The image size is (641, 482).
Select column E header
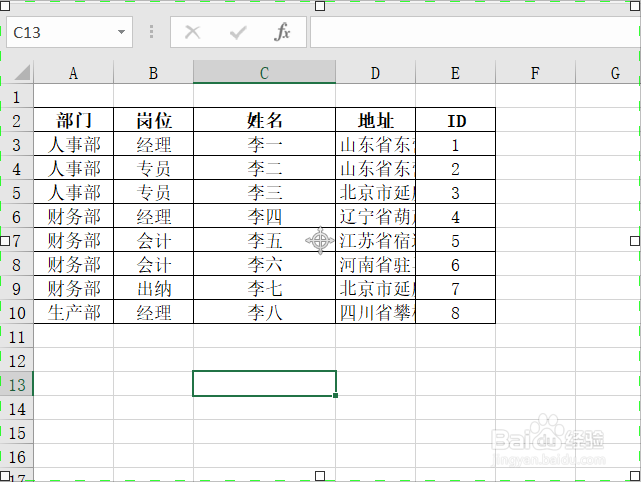click(x=455, y=73)
